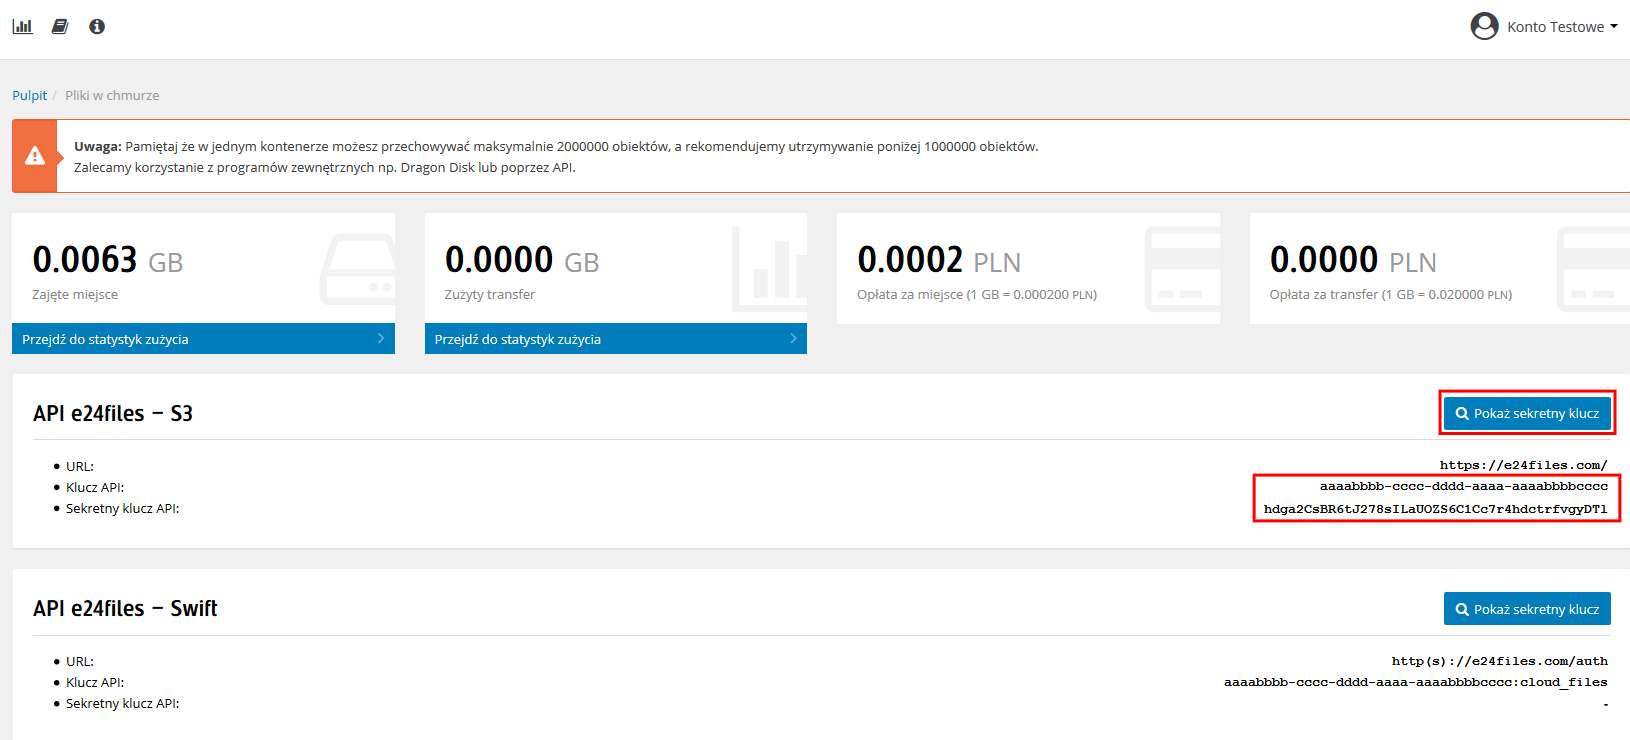Click the Klucz API label under Swift
The width and height of the screenshot is (1630, 740).
[95, 682]
